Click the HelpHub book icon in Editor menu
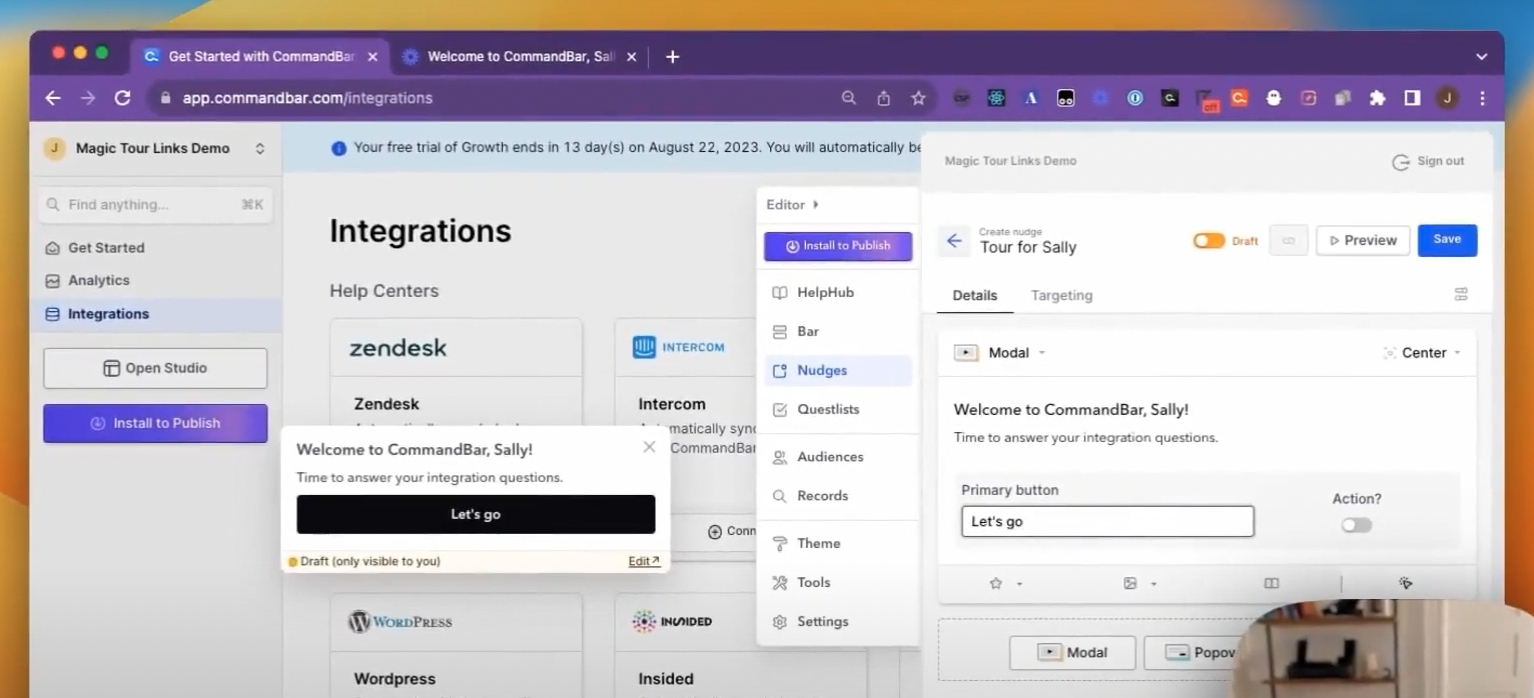 click(x=780, y=293)
